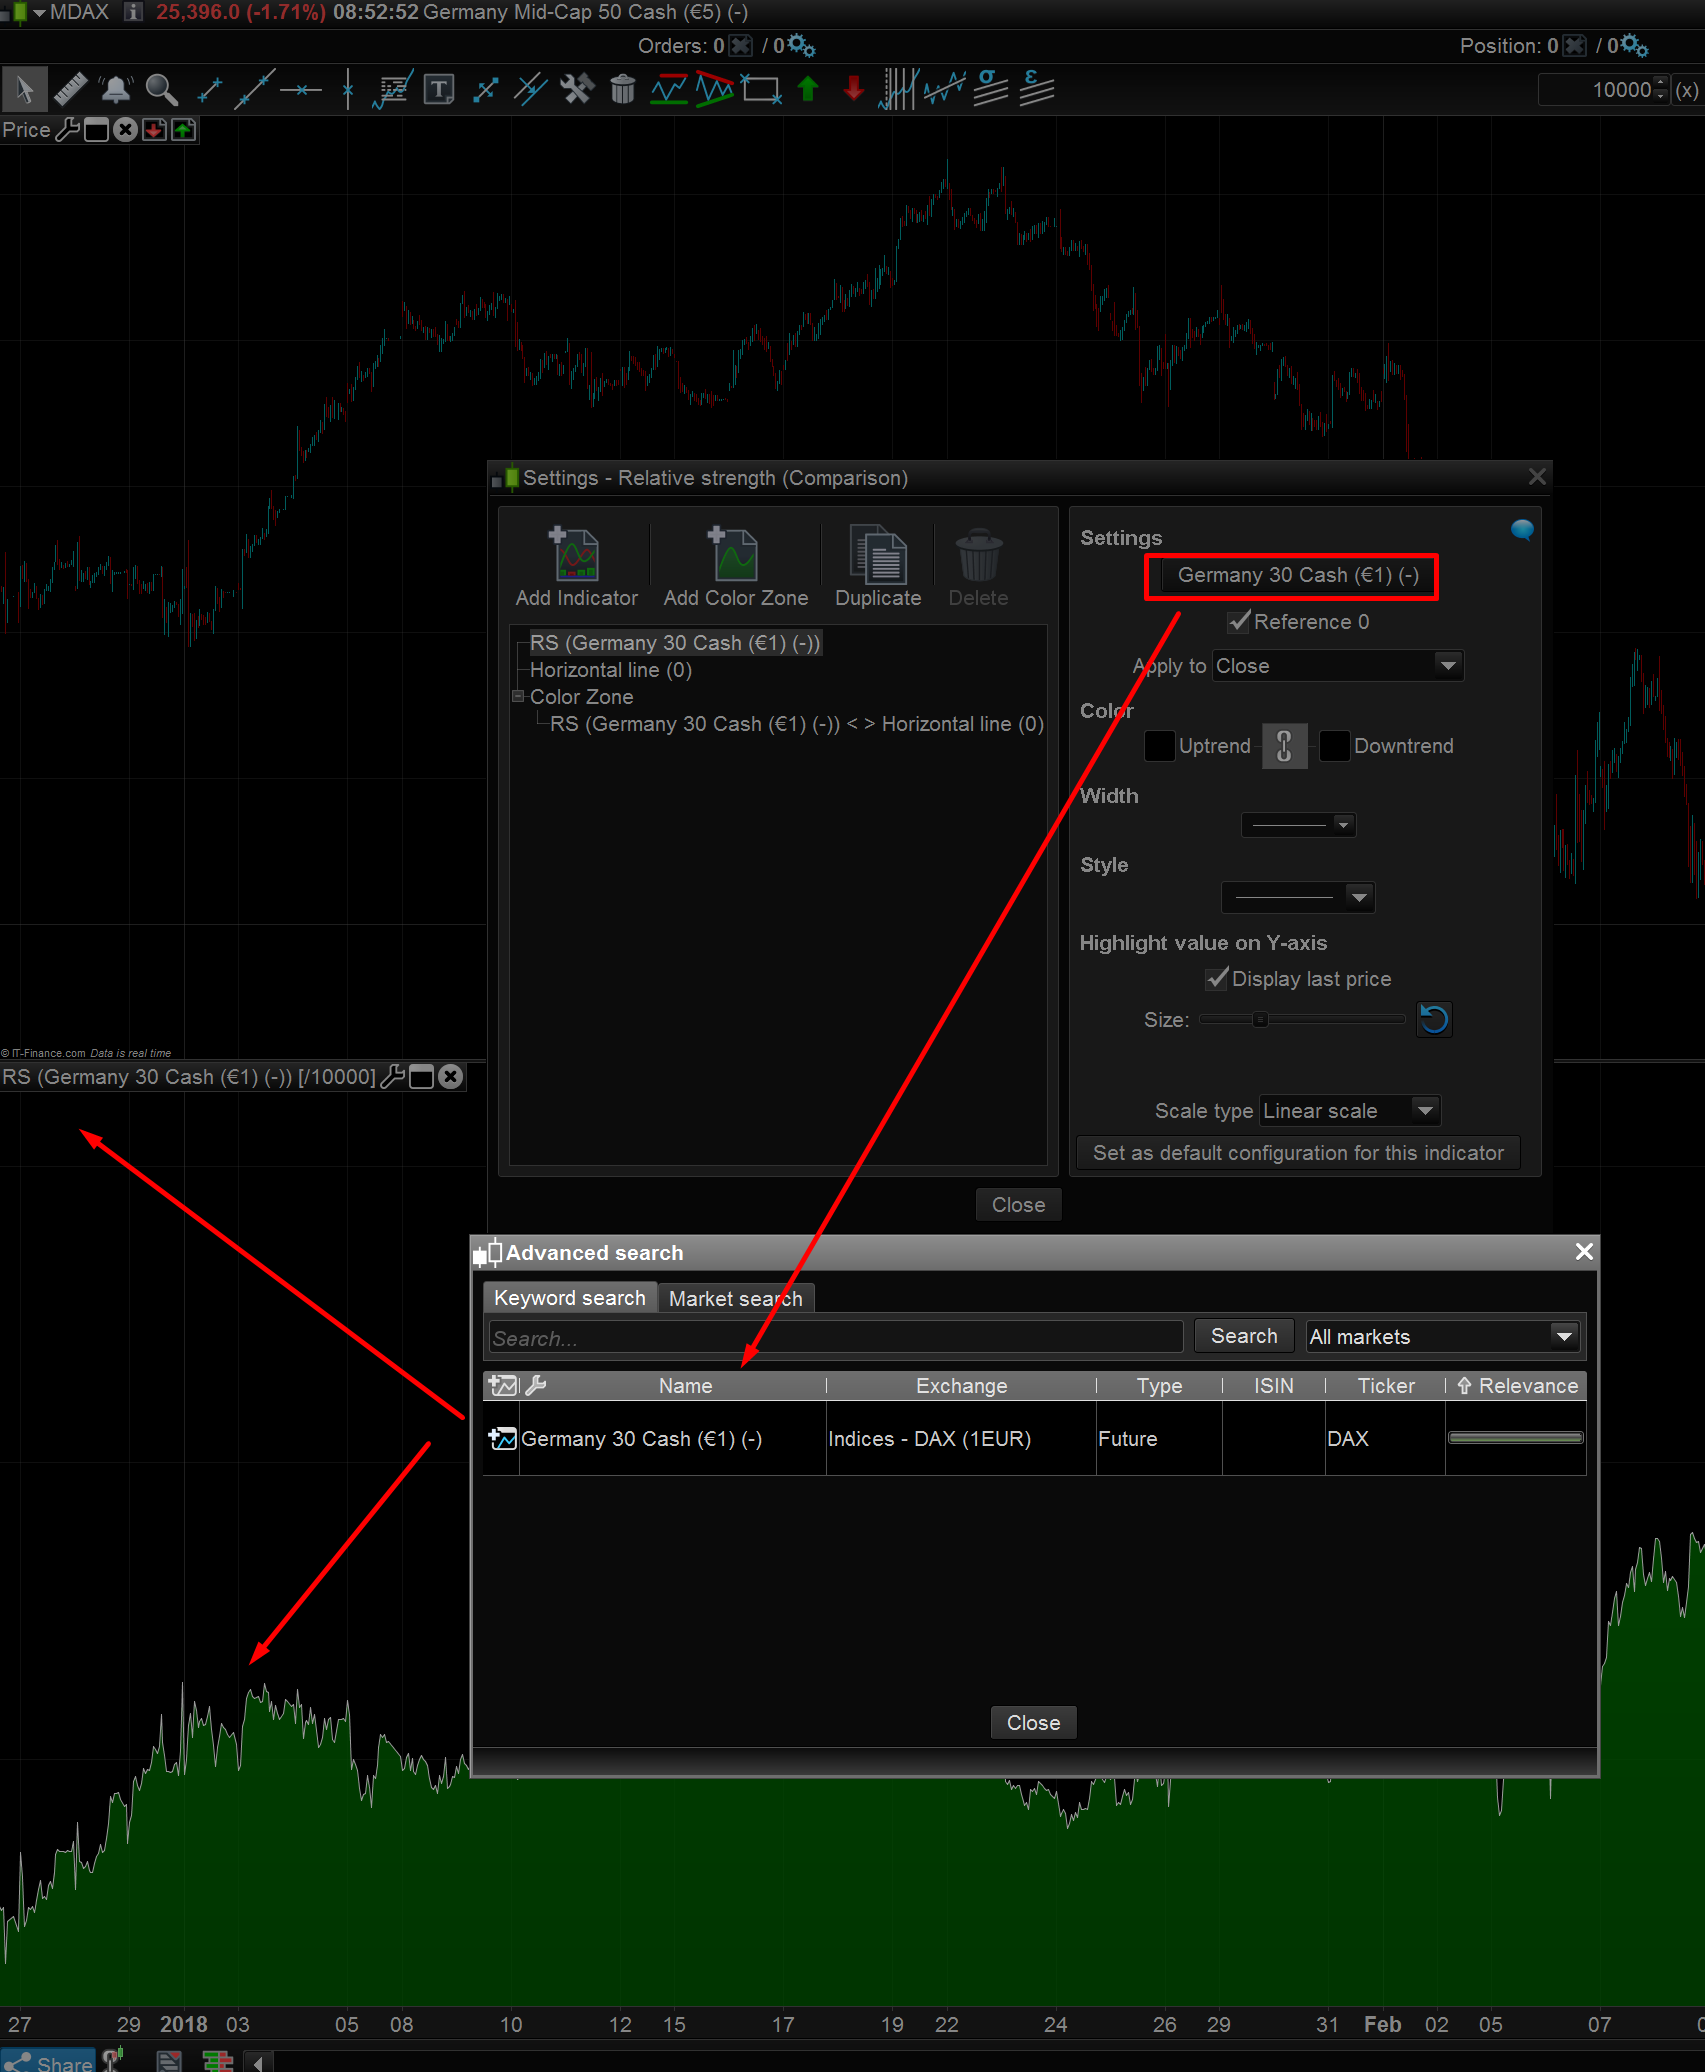Click the Search button
The width and height of the screenshot is (1705, 2072).
click(x=1244, y=1336)
